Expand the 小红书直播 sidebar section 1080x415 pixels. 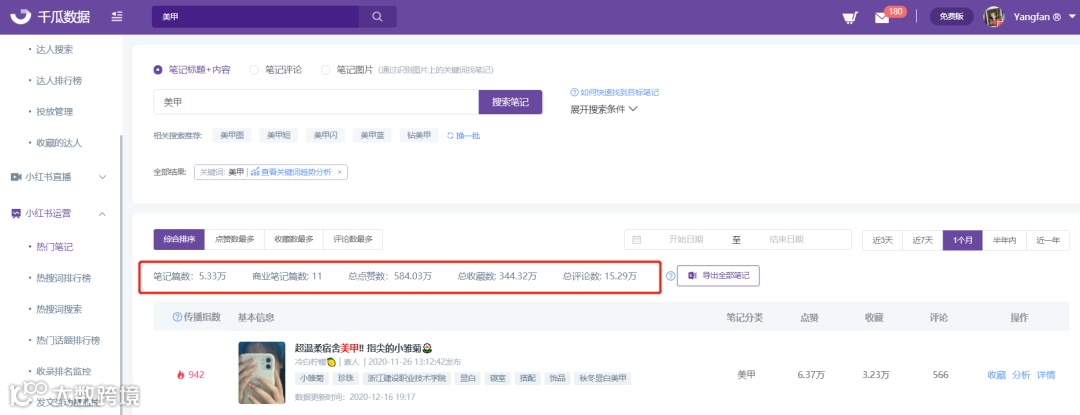click(102, 177)
